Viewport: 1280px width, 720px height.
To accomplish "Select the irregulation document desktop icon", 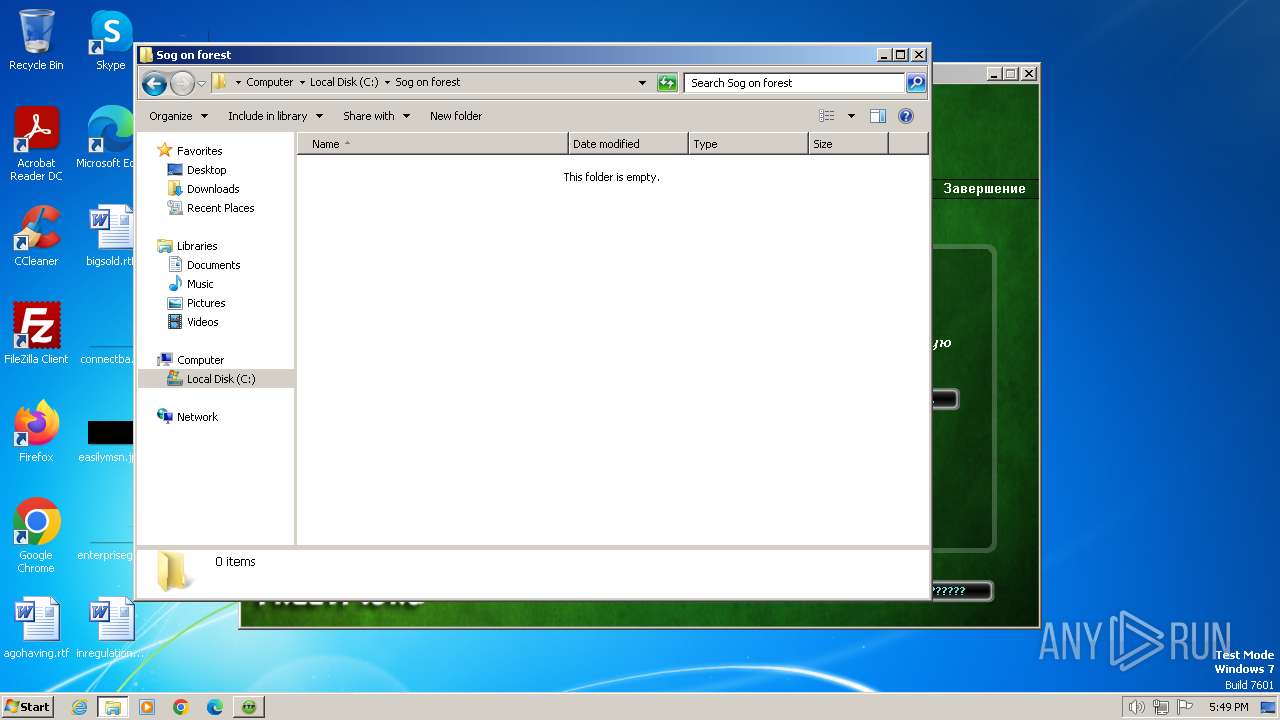I will coord(110,628).
